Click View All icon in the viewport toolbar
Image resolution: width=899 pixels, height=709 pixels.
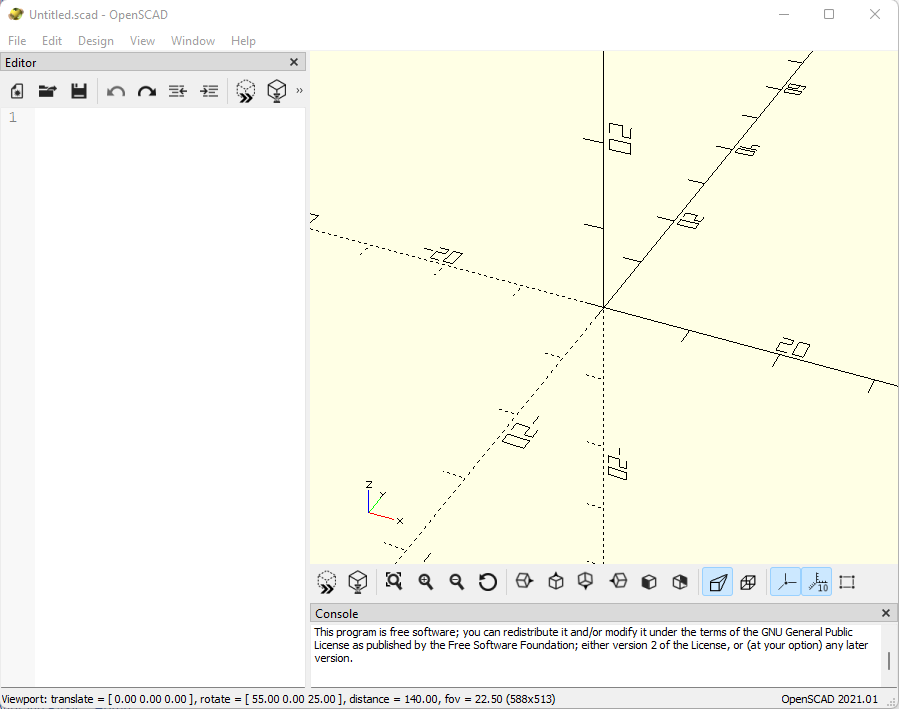[x=394, y=582]
